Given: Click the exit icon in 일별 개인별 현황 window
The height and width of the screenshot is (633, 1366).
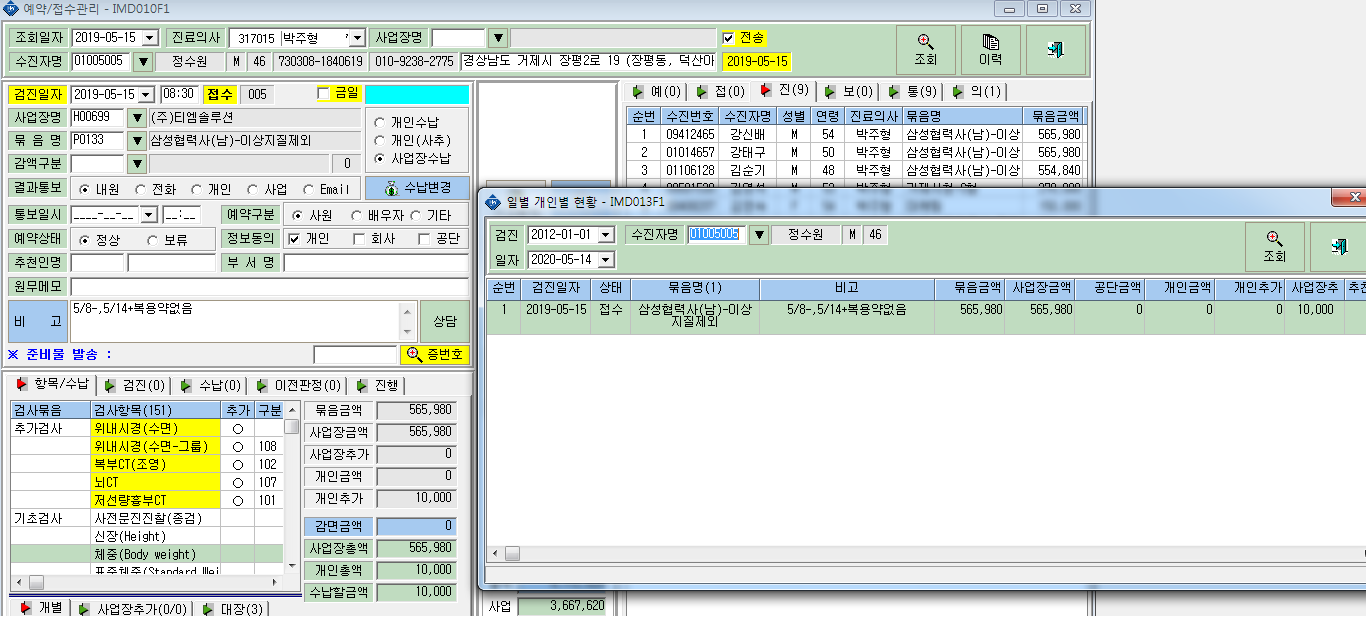Looking at the screenshot, I should [x=1338, y=247].
